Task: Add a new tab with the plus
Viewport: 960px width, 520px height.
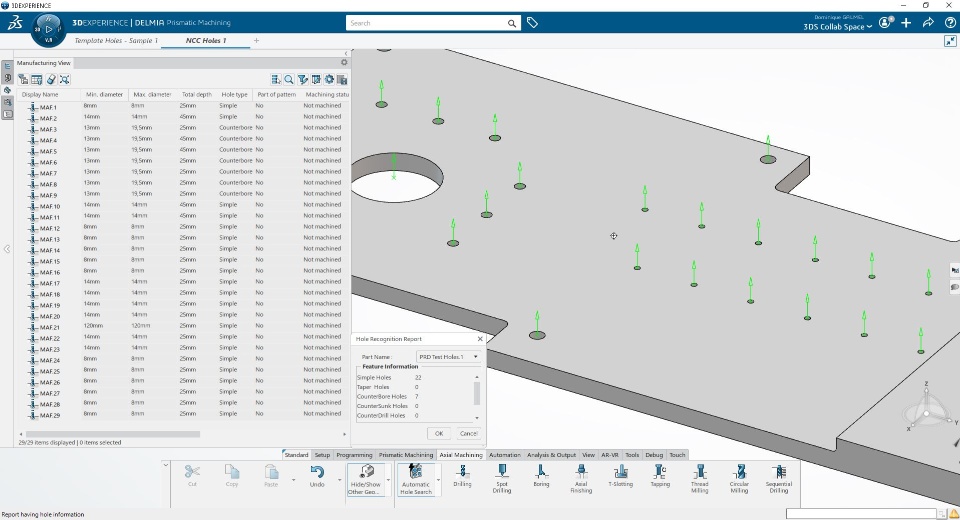Action: (x=257, y=40)
